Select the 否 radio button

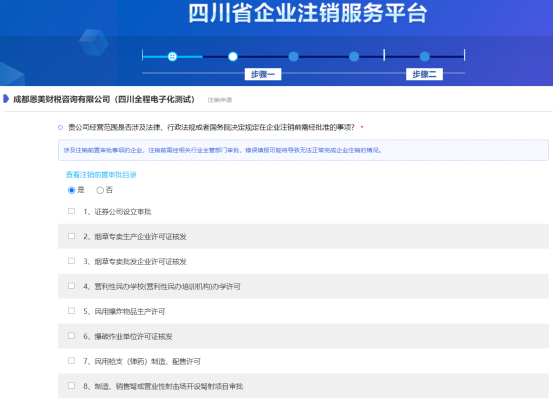(x=100, y=190)
